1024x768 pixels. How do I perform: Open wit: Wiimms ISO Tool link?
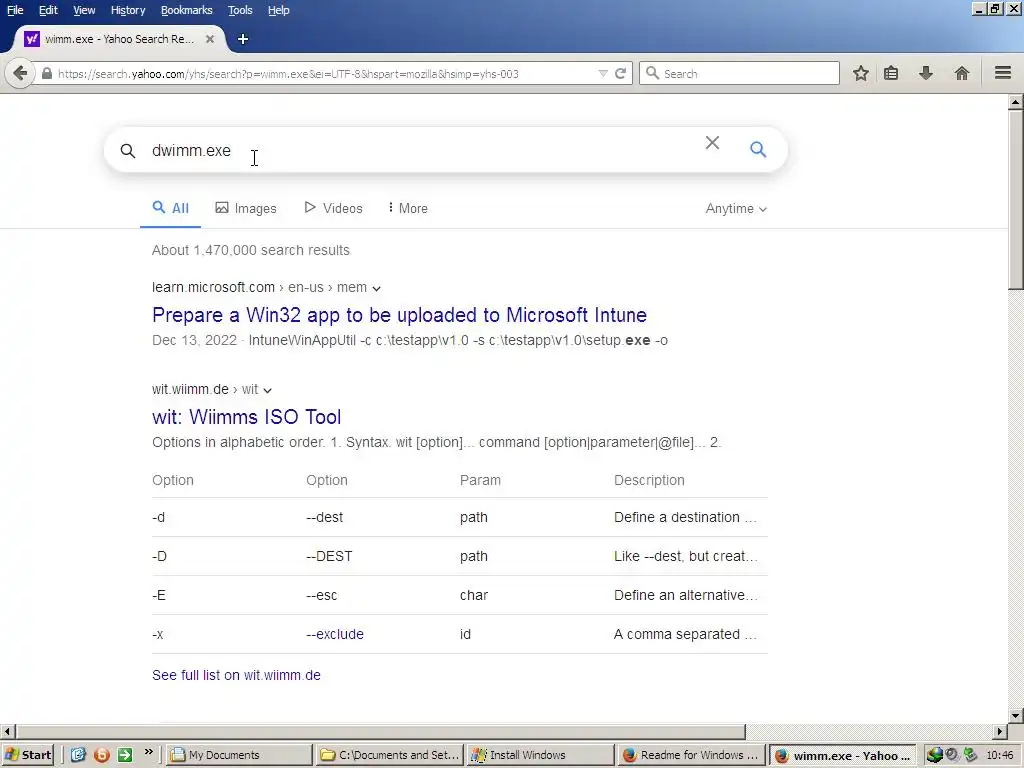pyautogui.click(x=247, y=417)
